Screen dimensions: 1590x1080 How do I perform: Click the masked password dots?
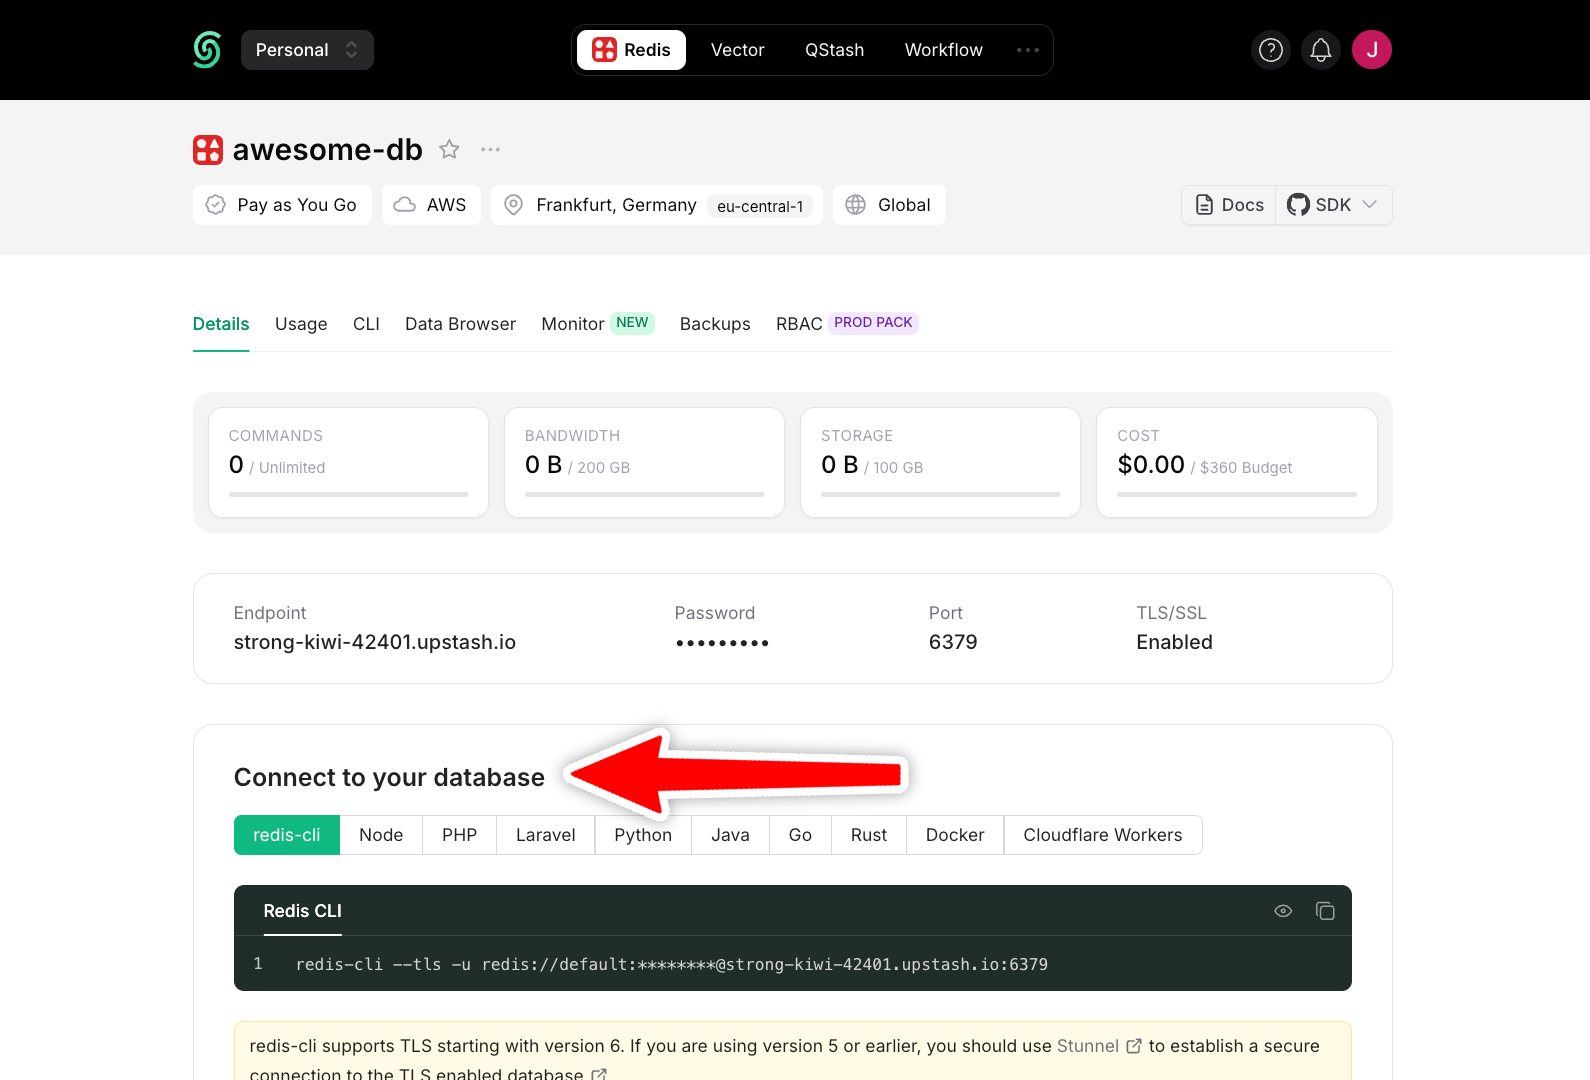(x=722, y=643)
